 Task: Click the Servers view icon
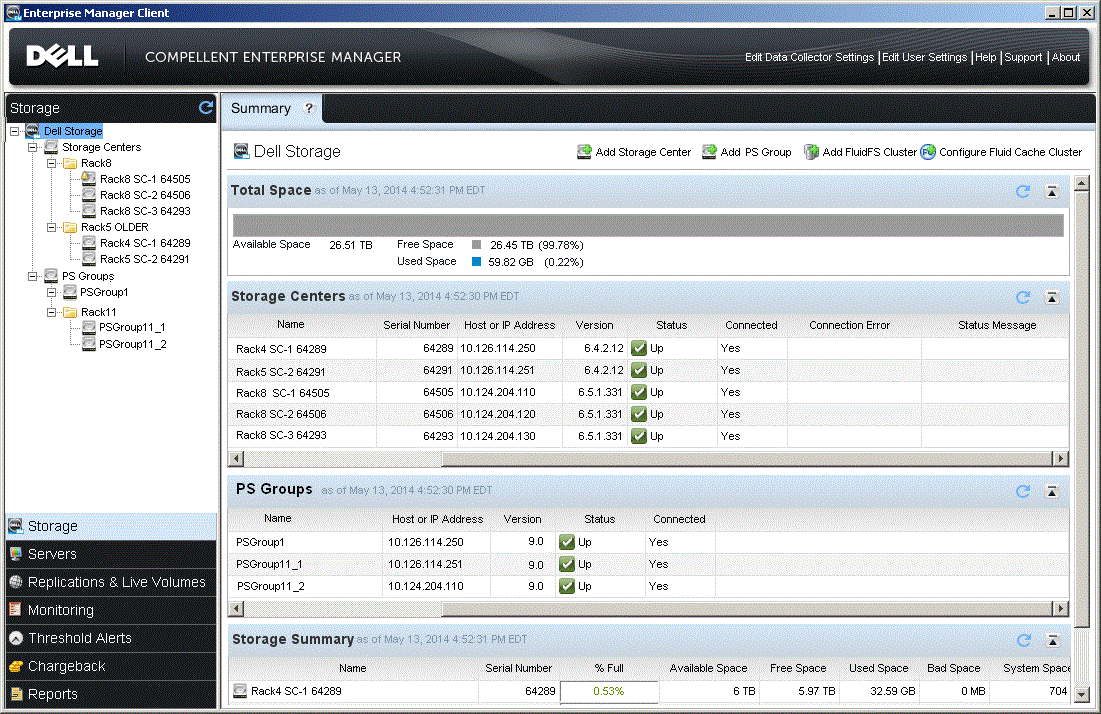(15, 554)
